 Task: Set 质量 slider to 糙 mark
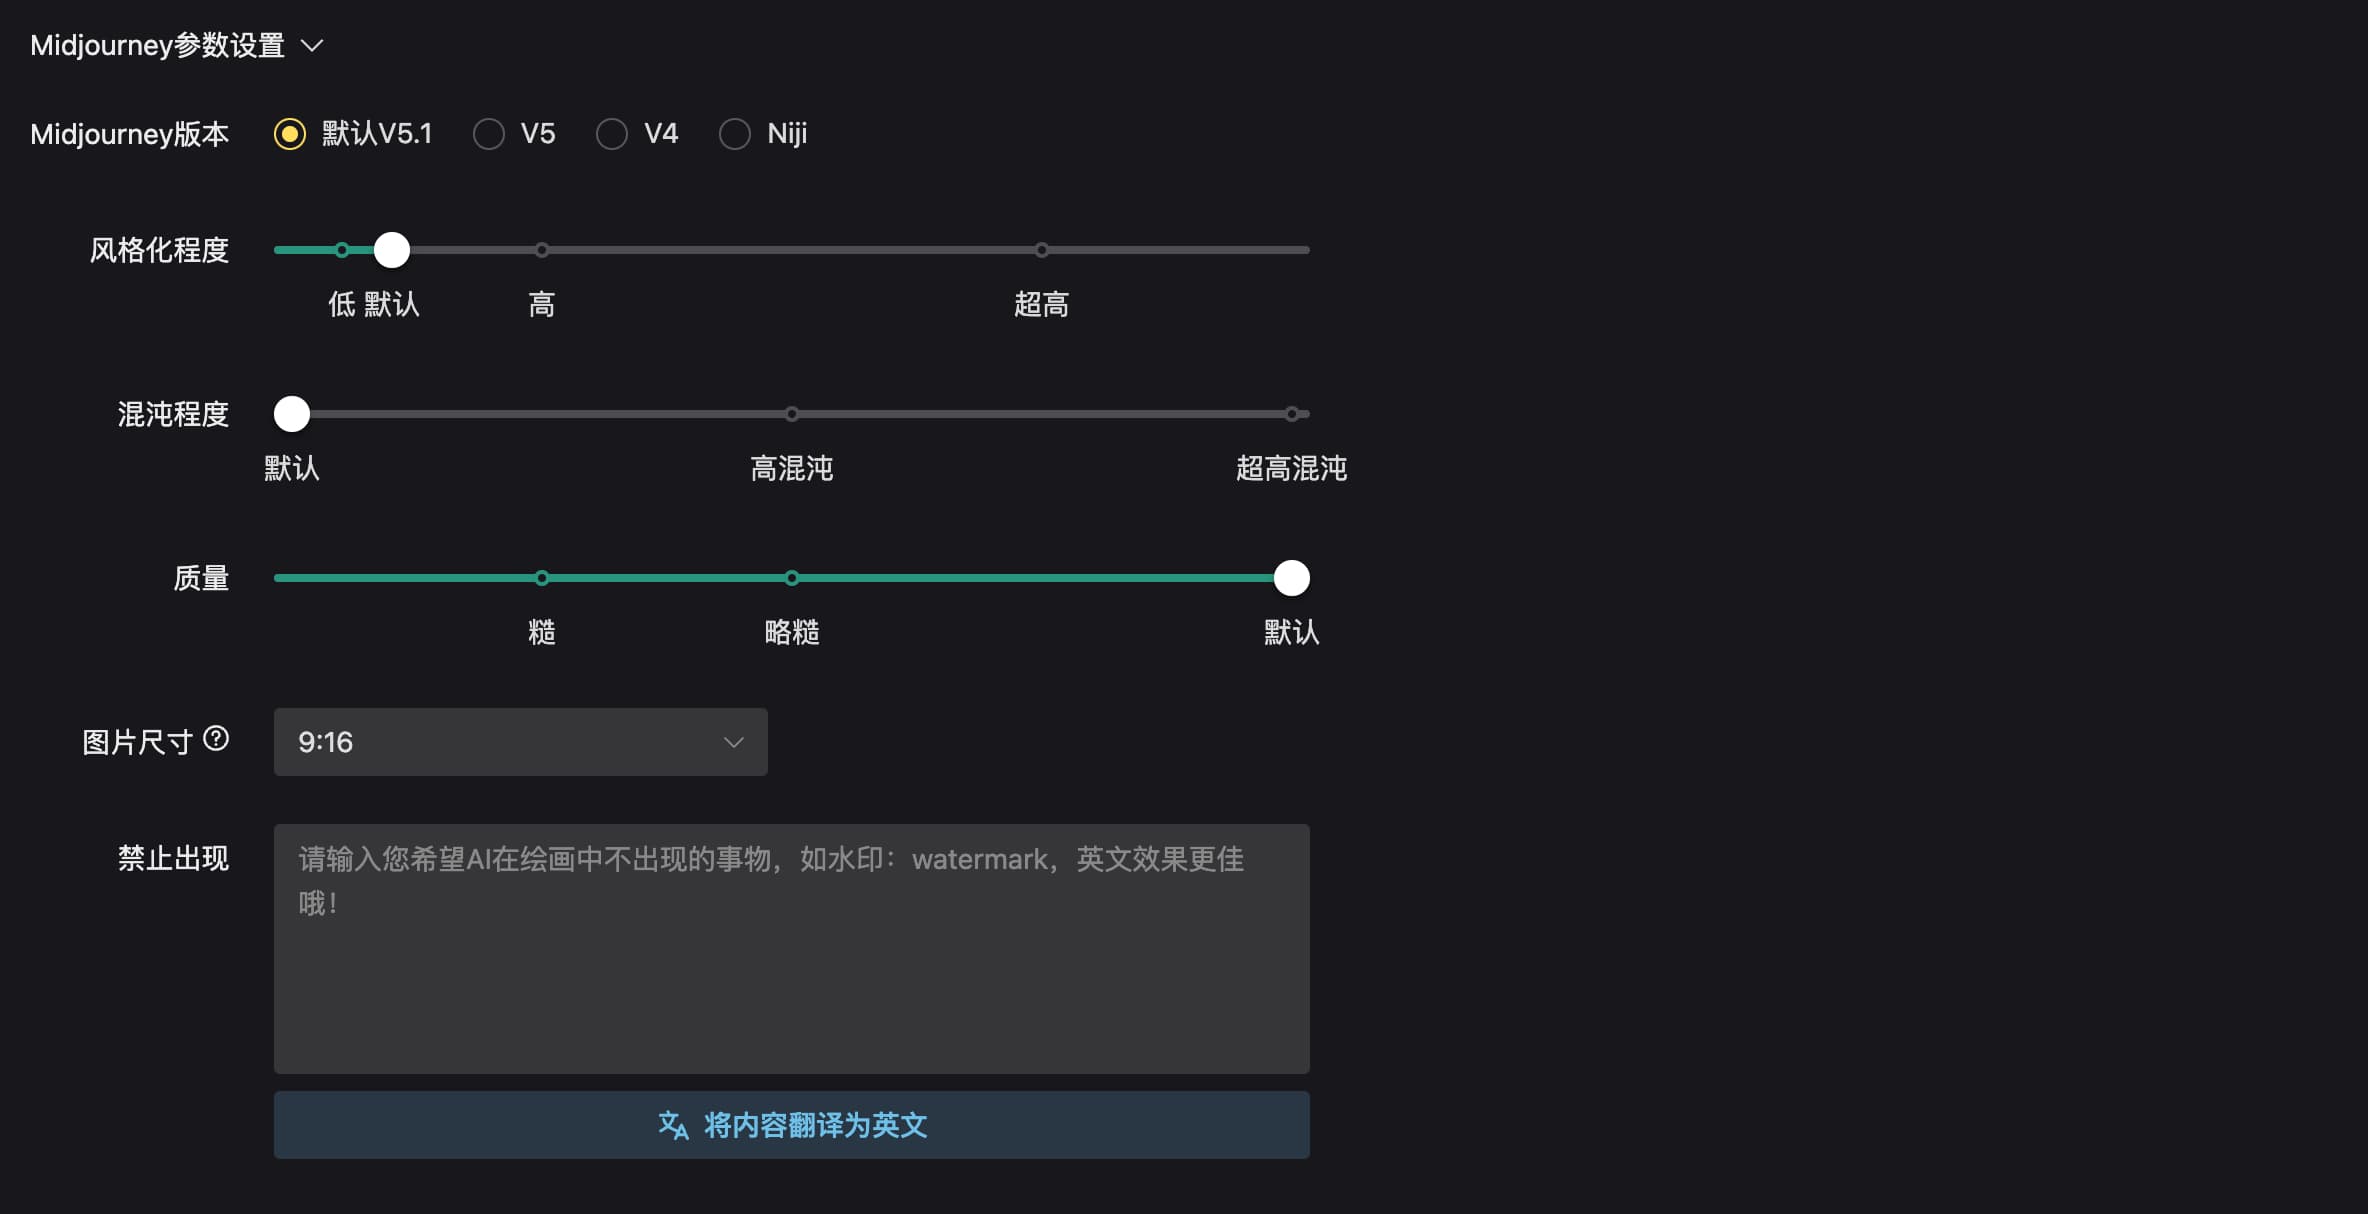[x=542, y=578]
